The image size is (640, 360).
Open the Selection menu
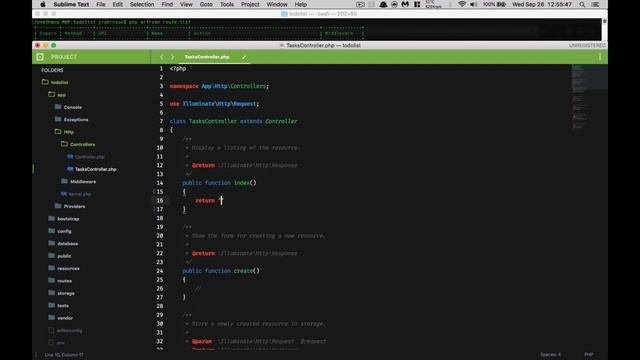(142, 4)
